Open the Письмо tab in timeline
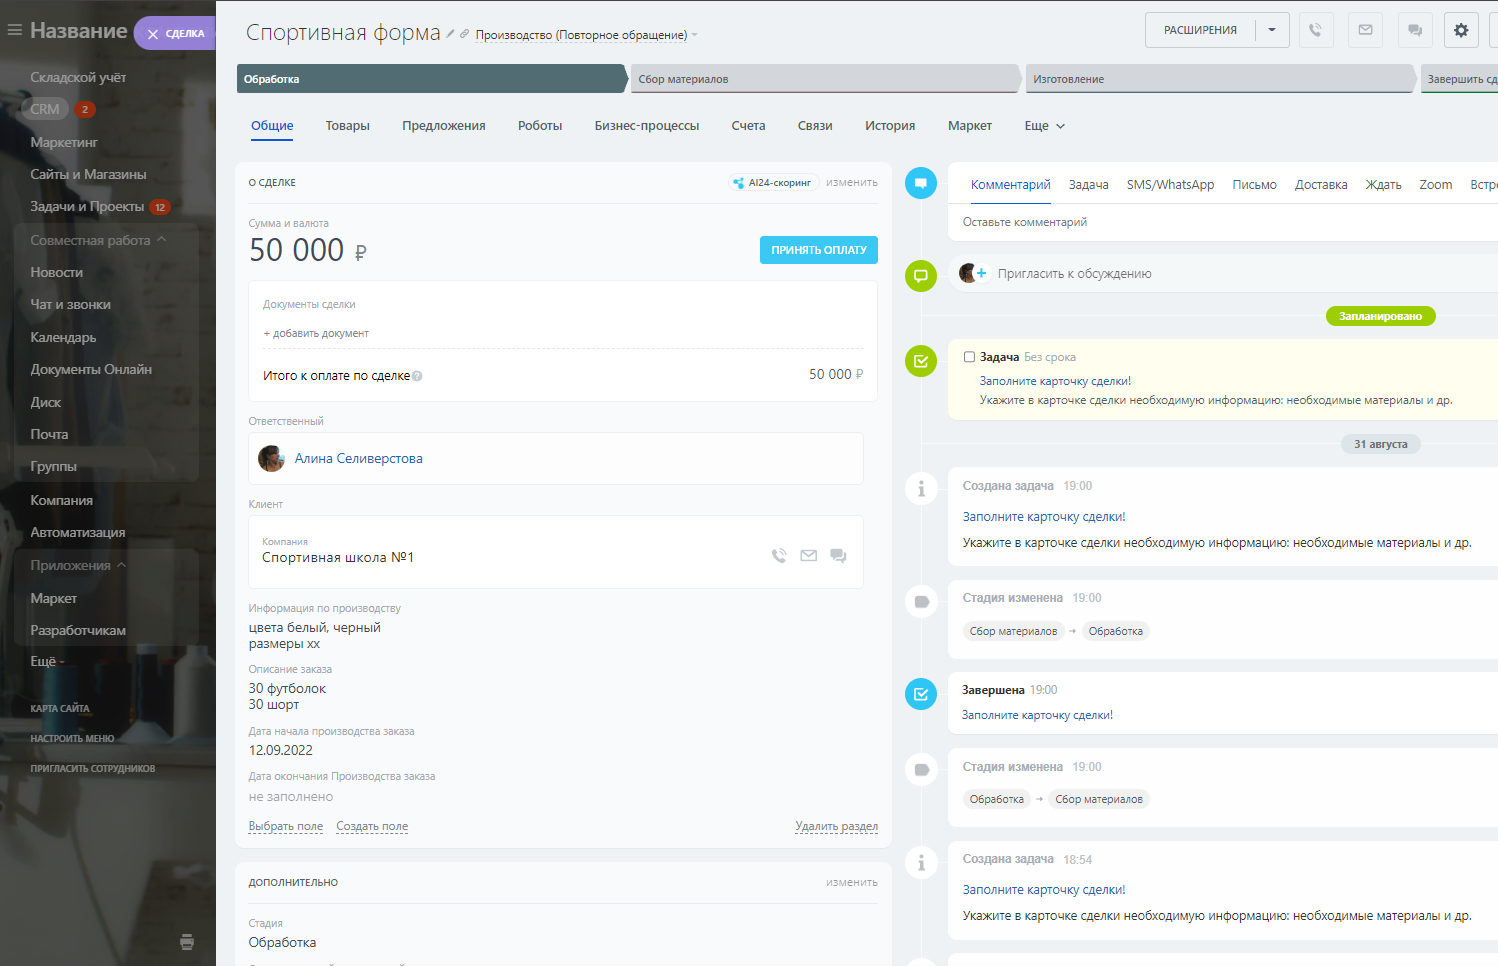The height and width of the screenshot is (966, 1498). click(1254, 185)
